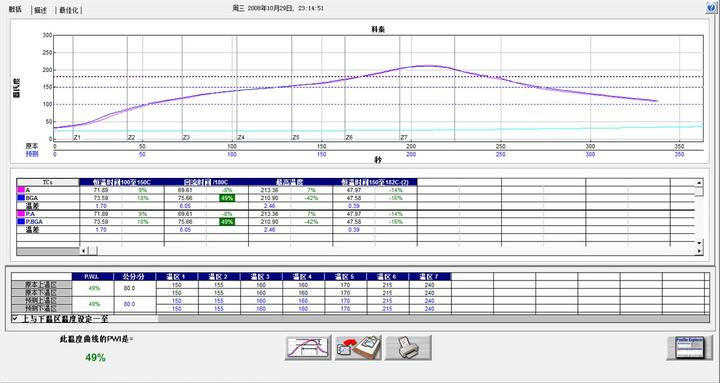Click the profile curve graph icon button
The height and width of the screenshot is (383, 720).
point(308,348)
